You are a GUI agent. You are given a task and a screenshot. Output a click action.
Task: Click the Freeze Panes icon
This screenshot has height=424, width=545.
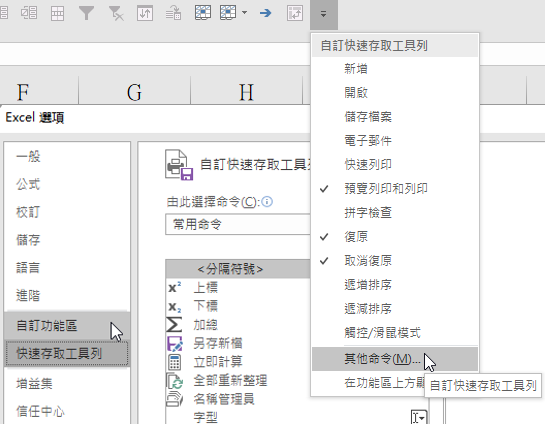[203, 13]
